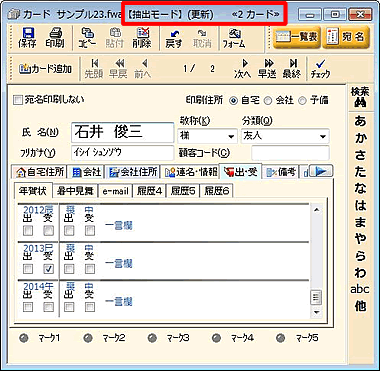Click the 戻す undo icon

(x=174, y=38)
